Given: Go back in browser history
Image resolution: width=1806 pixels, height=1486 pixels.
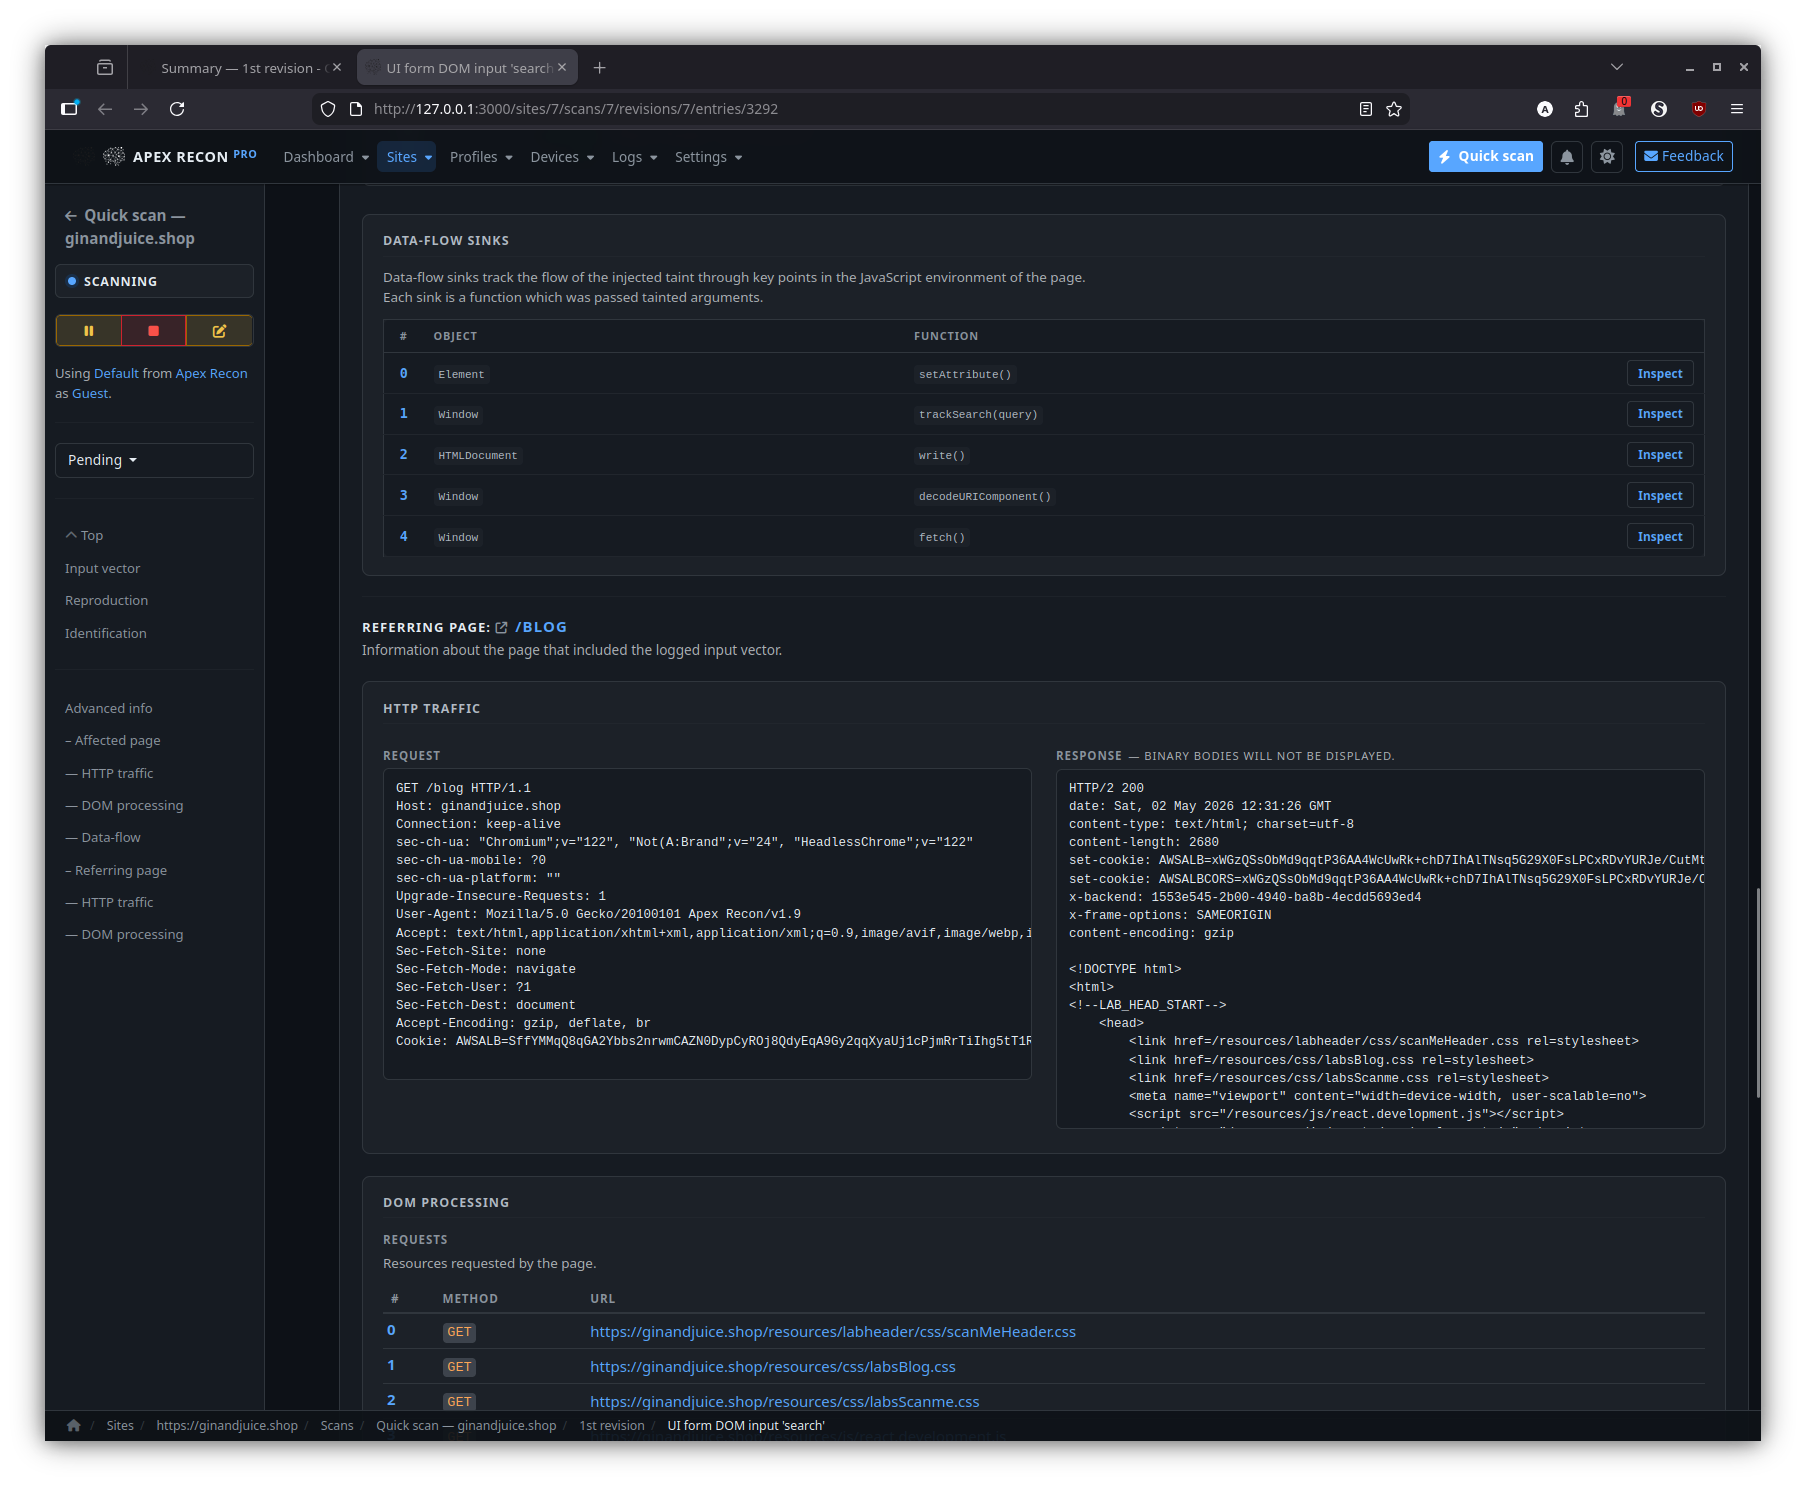Looking at the screenshot, I should (105, 109).
